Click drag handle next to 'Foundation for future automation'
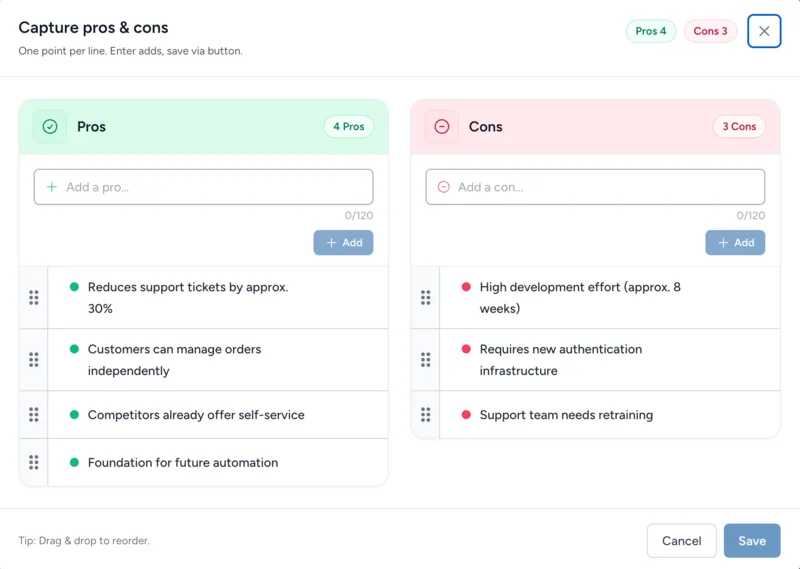This screenshot has height=569, width=800. coord(34,463)
